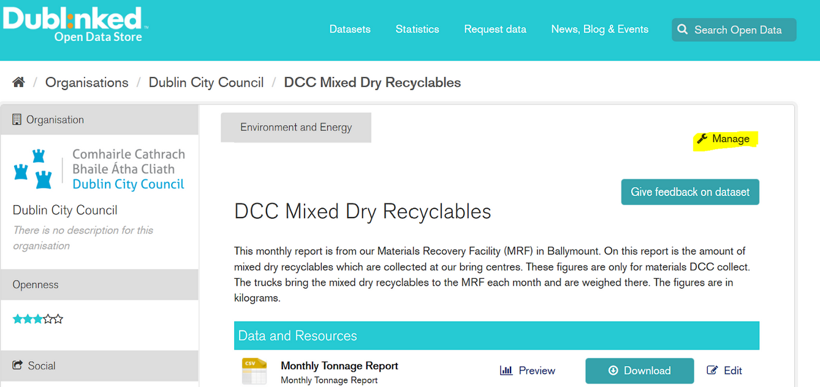This screenshot has height=387, width=820.
Task: Click the Organisation building icon in sidebar
Action: [17, 120]
